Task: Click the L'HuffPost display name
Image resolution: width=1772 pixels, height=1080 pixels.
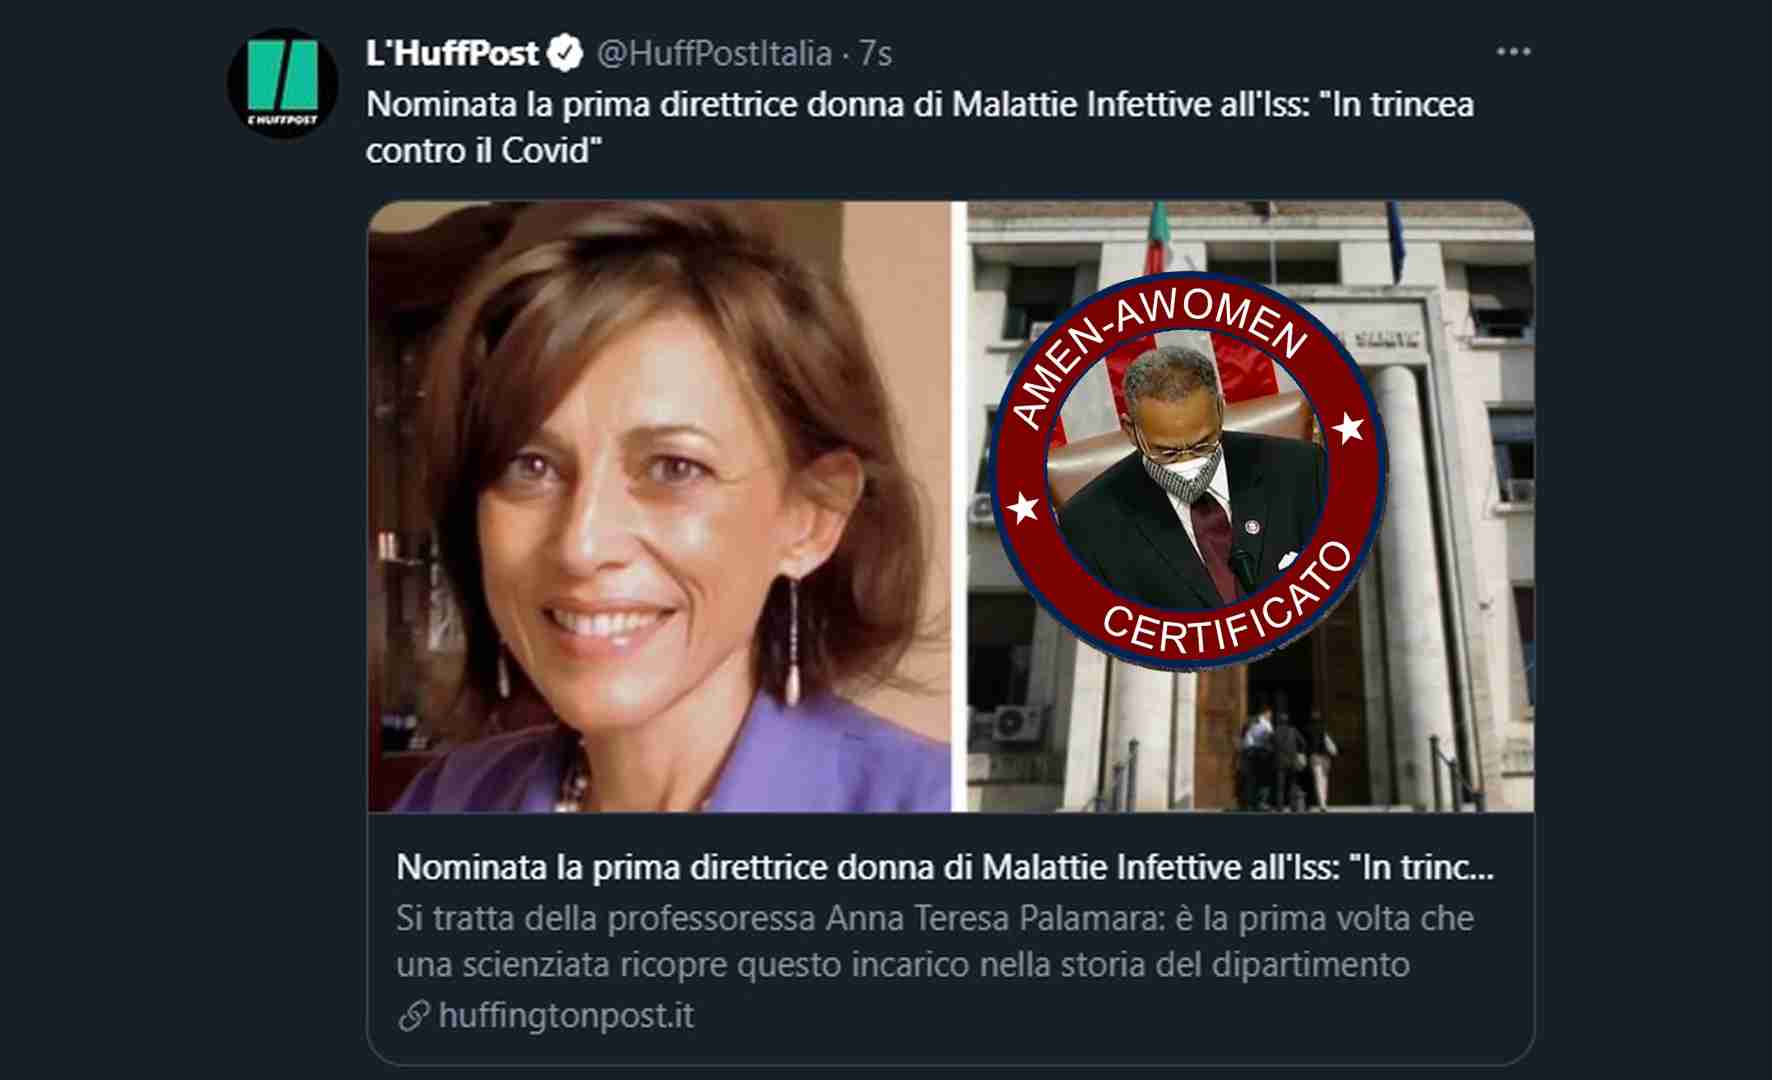Action: click(453, 53)
